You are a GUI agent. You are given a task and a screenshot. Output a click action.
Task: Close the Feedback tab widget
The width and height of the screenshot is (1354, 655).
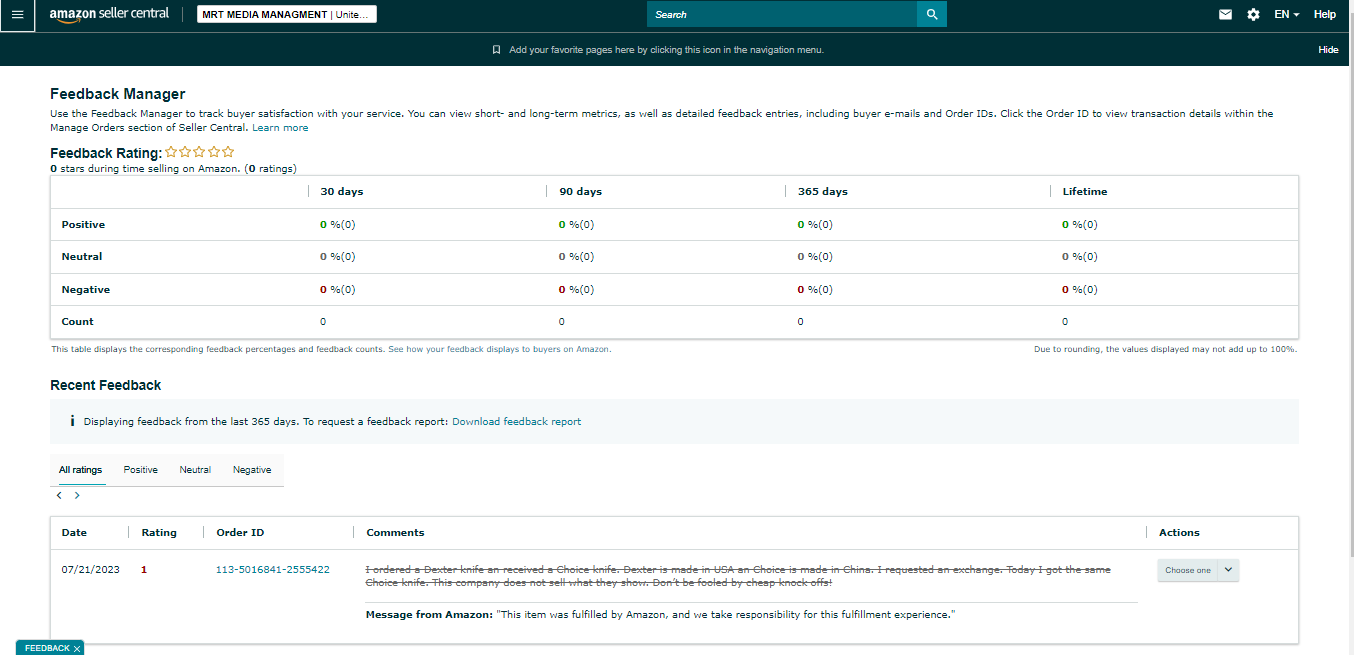(77, 649)
